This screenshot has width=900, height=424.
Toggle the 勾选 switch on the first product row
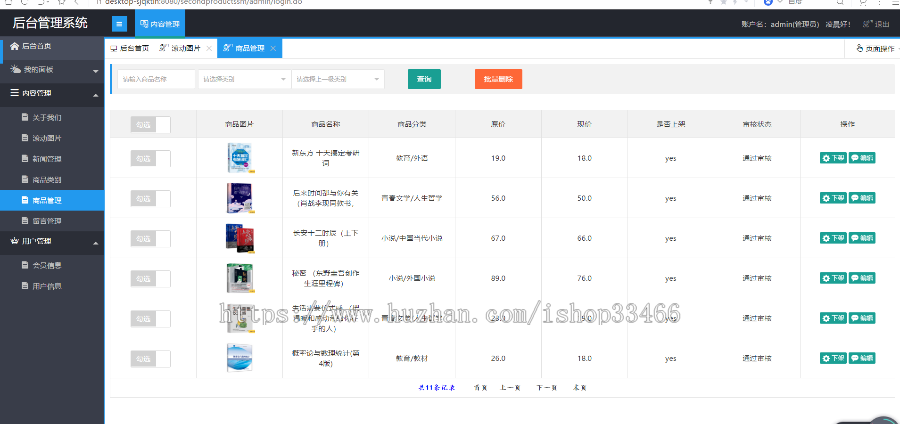point(150,158)
